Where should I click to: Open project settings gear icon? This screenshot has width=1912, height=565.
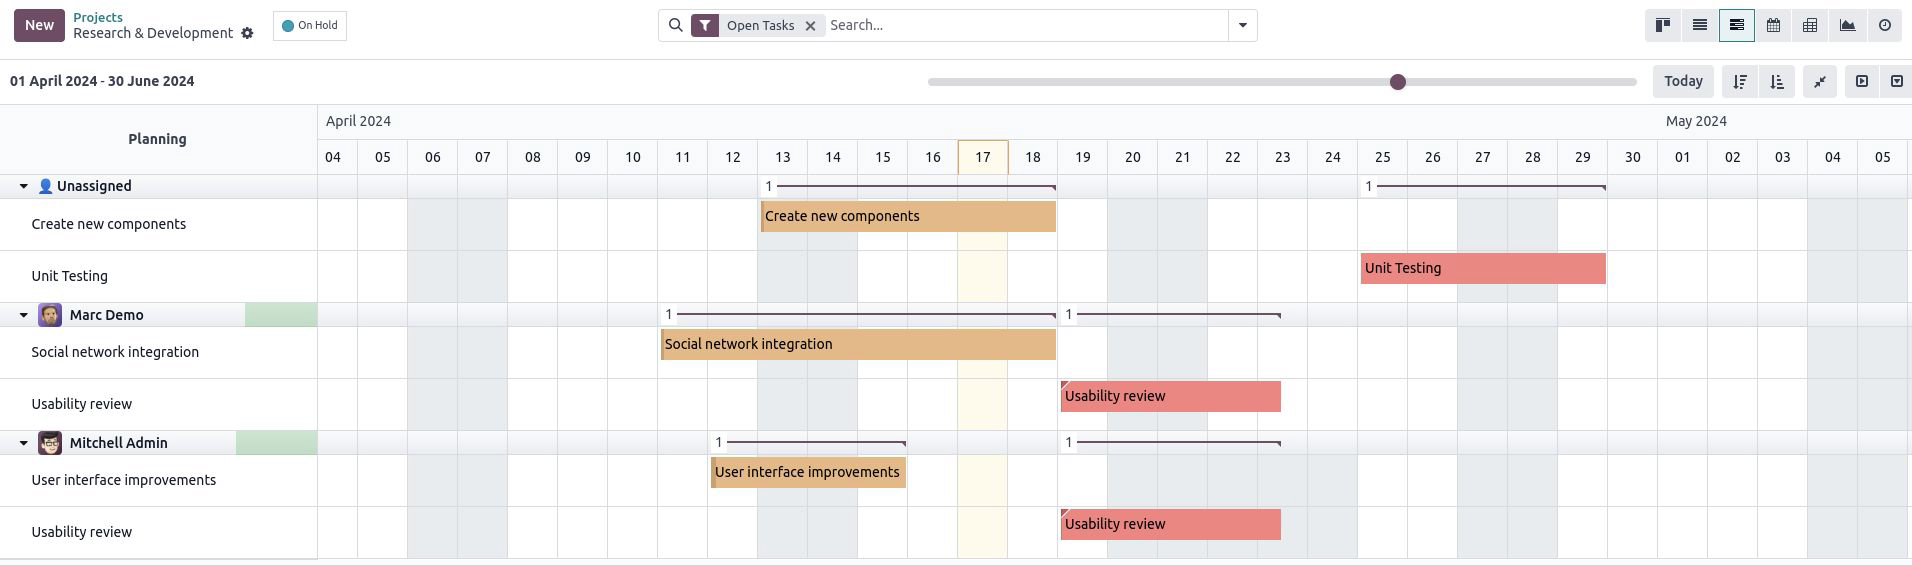tap(247, 33)
